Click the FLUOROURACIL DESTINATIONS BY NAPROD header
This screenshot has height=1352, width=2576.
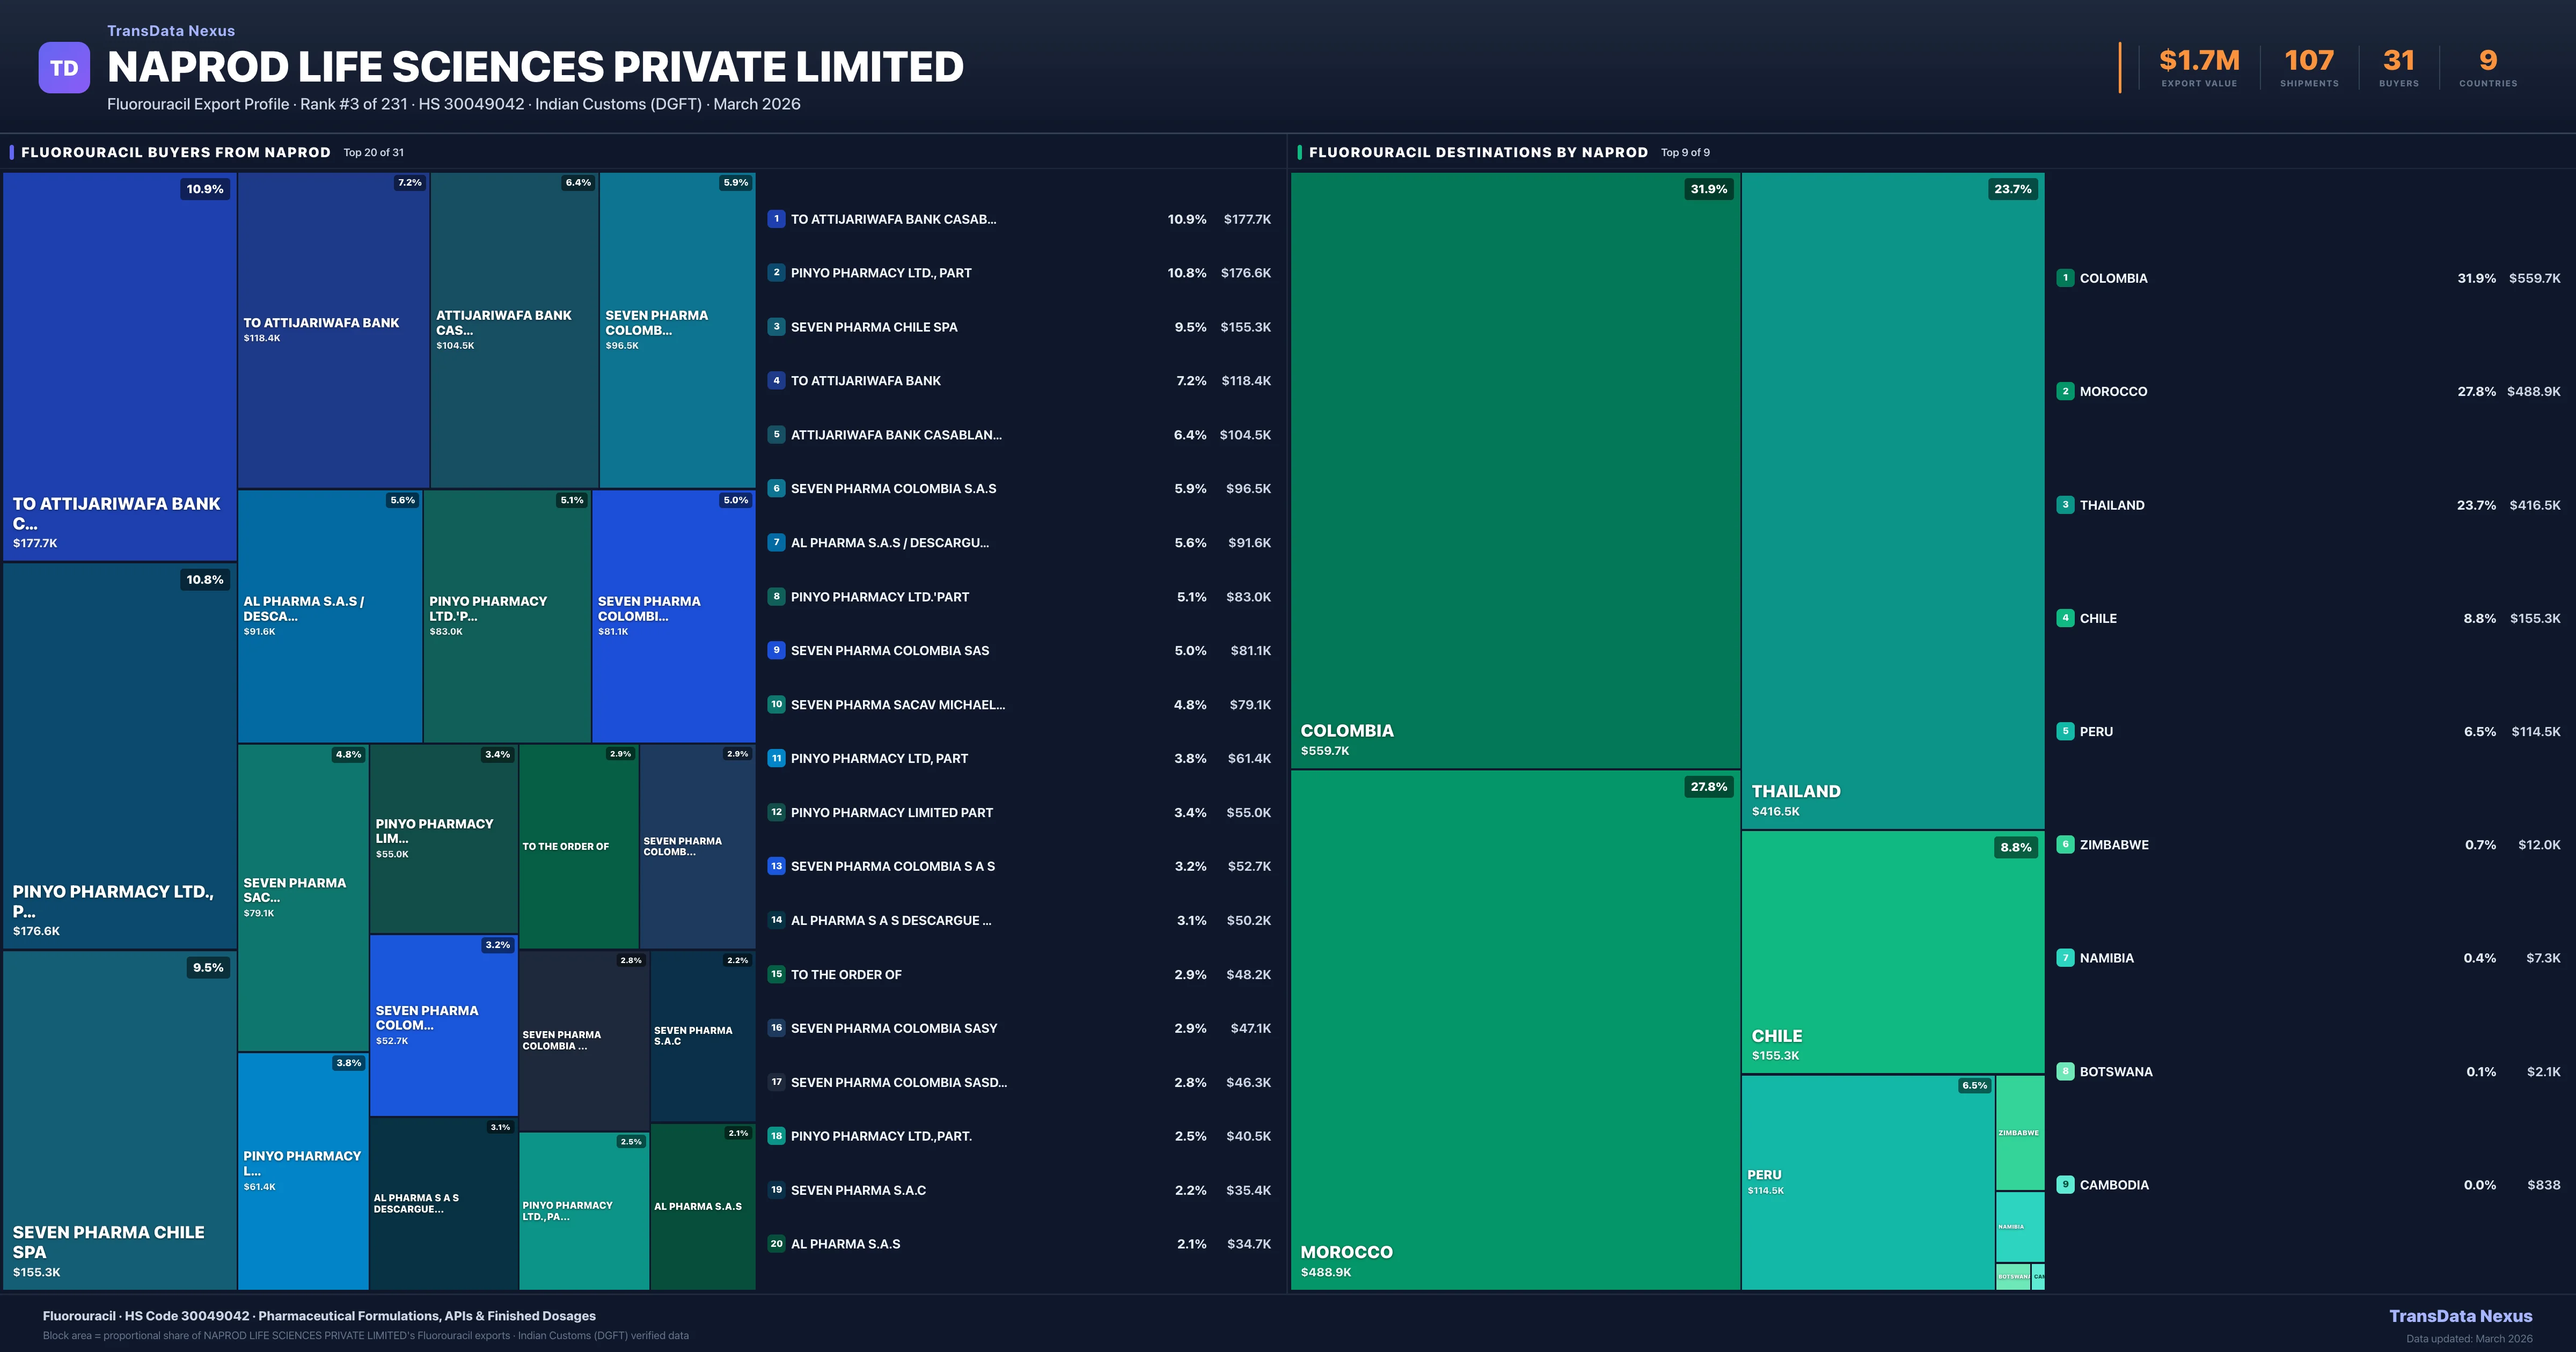pyautogui.click(x=1479, y=152)
